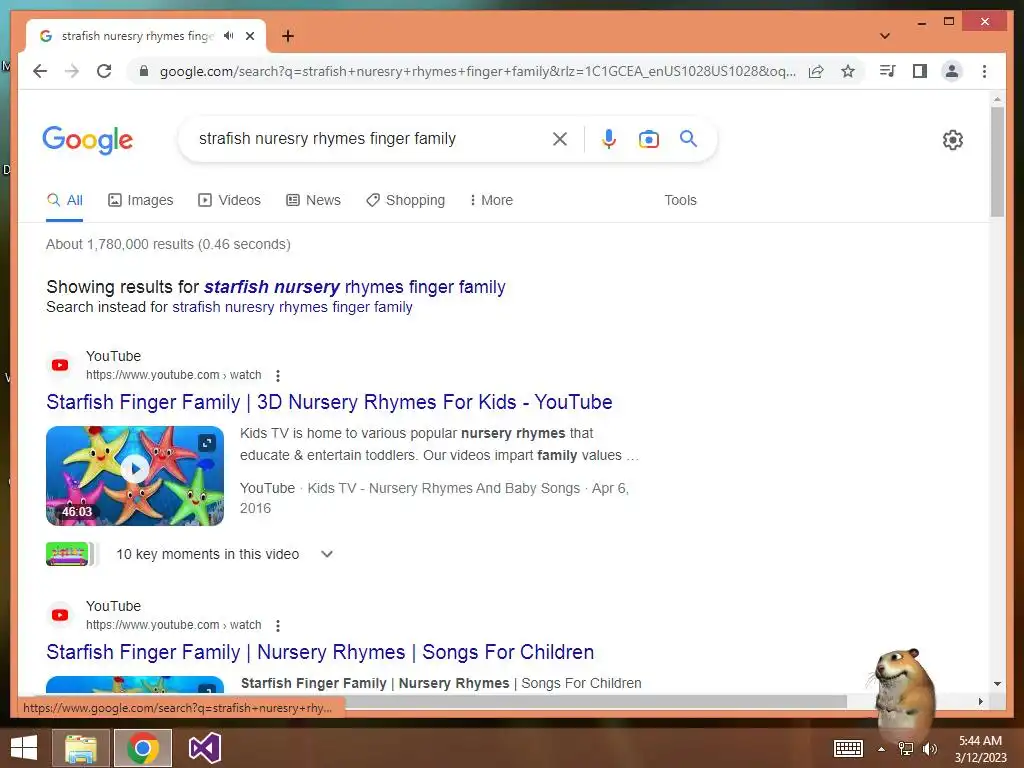The height and width of the screenshot is (768, 1024).
Task: Clear the search query text
Action: tap(560, 138)
